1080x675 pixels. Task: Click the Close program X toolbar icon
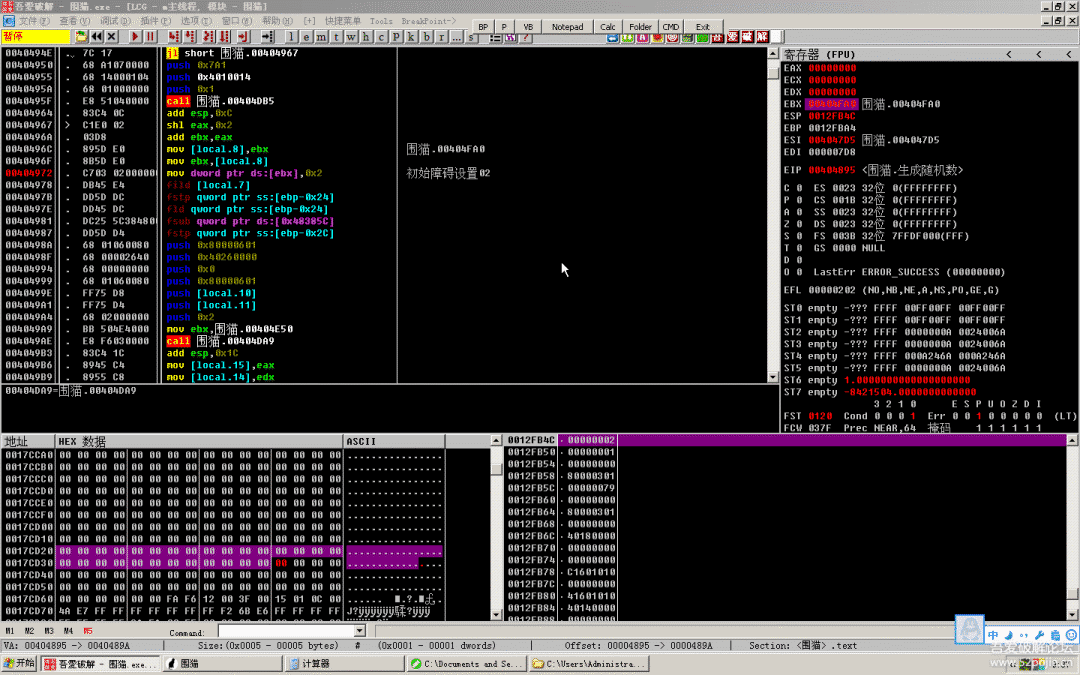point(112,36)
